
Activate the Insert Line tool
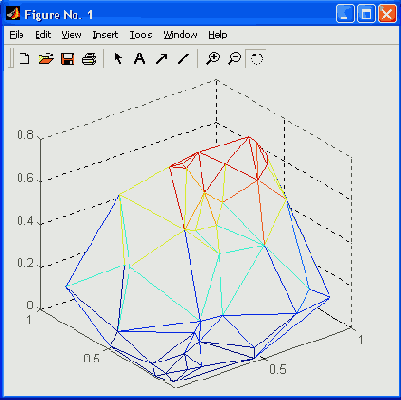pyautogui.click(x=184, y=59)
